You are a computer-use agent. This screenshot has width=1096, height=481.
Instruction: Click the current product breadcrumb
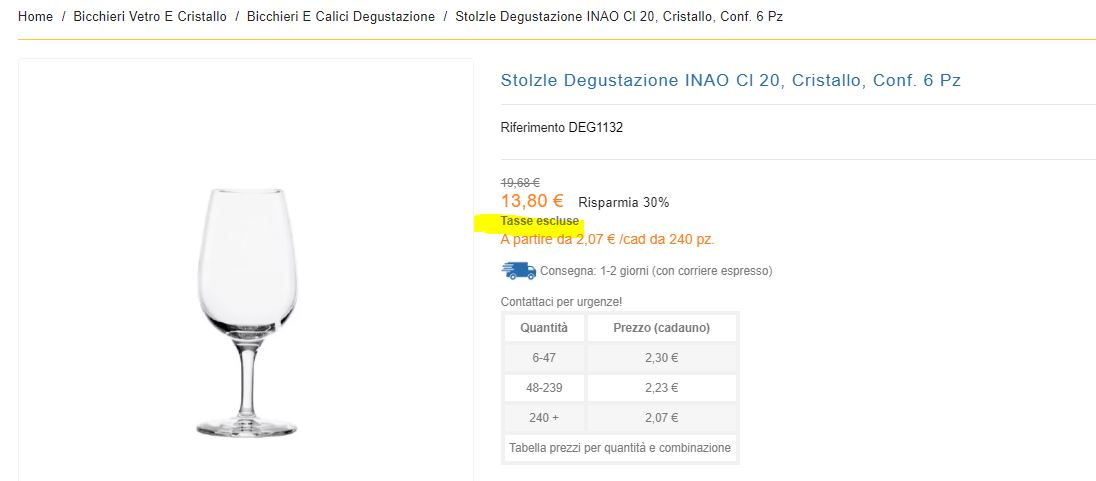click(619, 16)
